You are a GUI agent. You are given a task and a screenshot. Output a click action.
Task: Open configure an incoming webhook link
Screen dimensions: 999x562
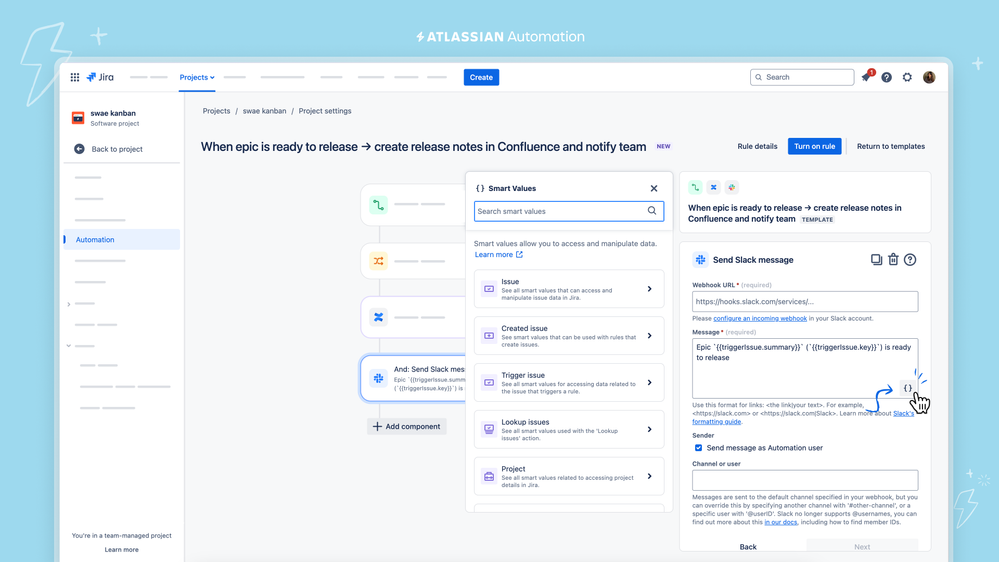(x=759, y=318)
